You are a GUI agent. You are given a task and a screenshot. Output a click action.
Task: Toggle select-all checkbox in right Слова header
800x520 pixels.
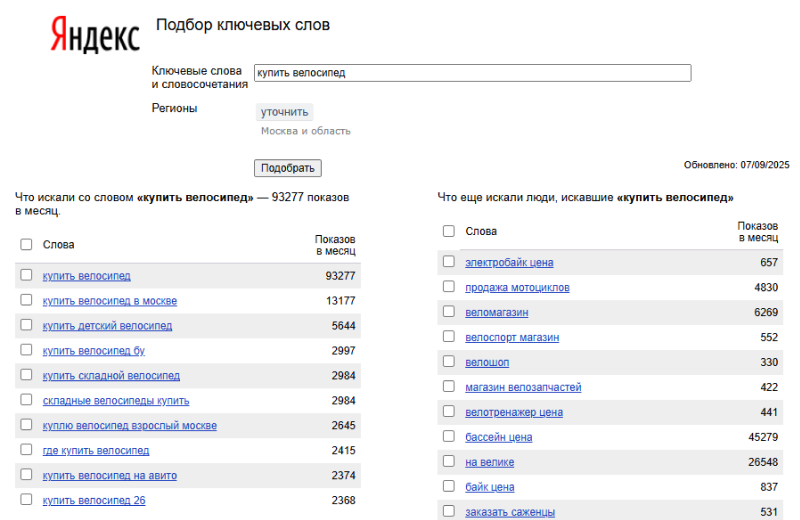click(x=448, y=231)
